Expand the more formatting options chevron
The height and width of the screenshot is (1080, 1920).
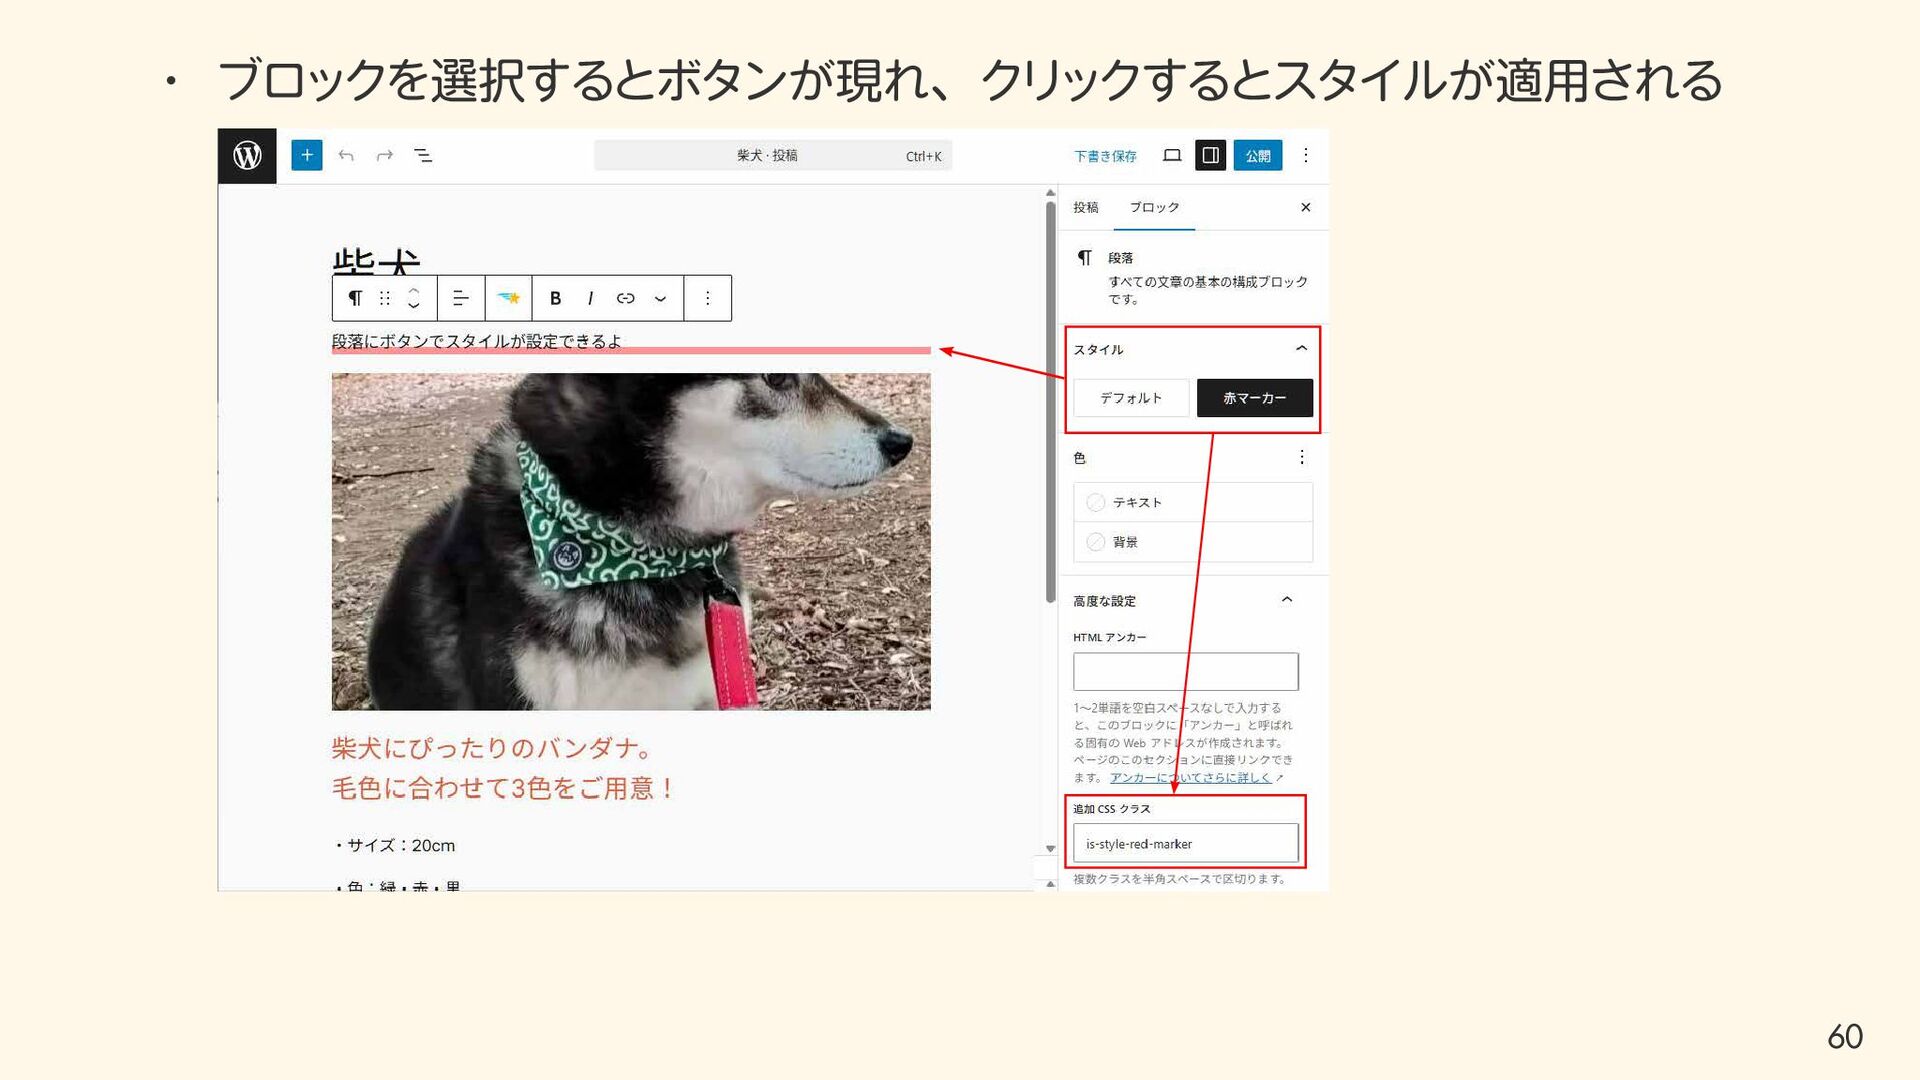coord(660,298)
